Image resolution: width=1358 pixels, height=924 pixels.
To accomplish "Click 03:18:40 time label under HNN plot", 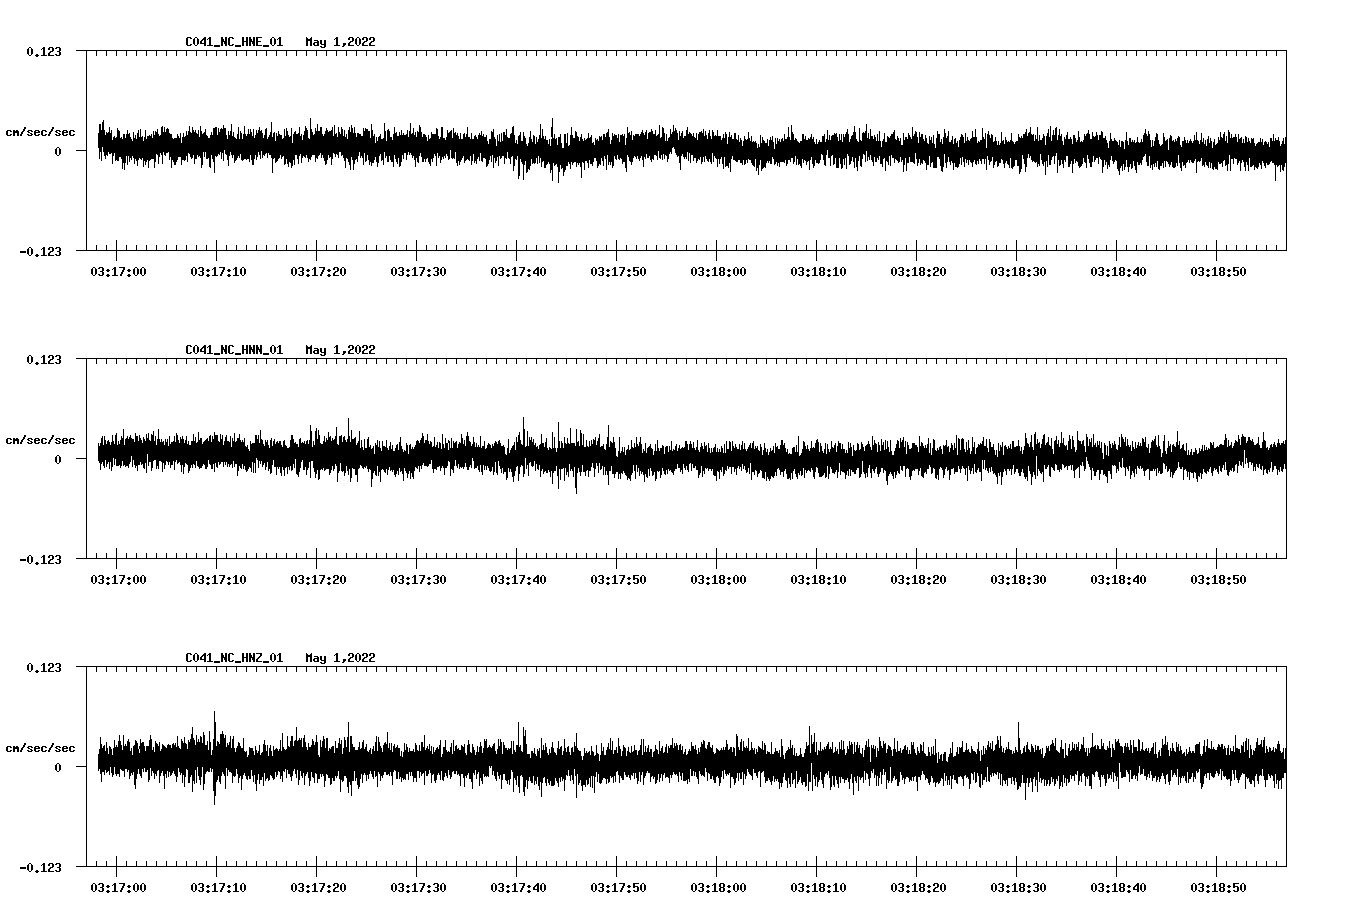I will [x=1118, y=579].
